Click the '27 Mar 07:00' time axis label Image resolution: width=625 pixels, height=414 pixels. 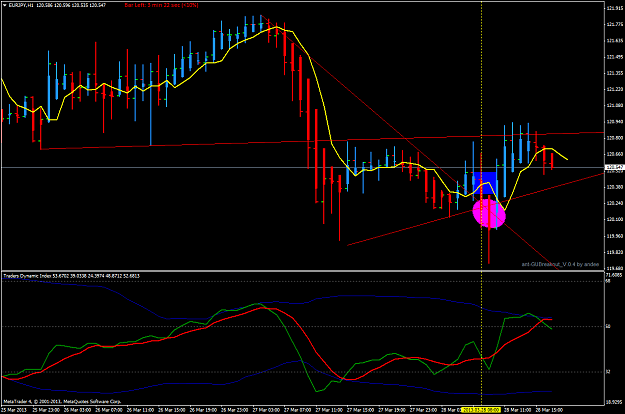point(298,410)
